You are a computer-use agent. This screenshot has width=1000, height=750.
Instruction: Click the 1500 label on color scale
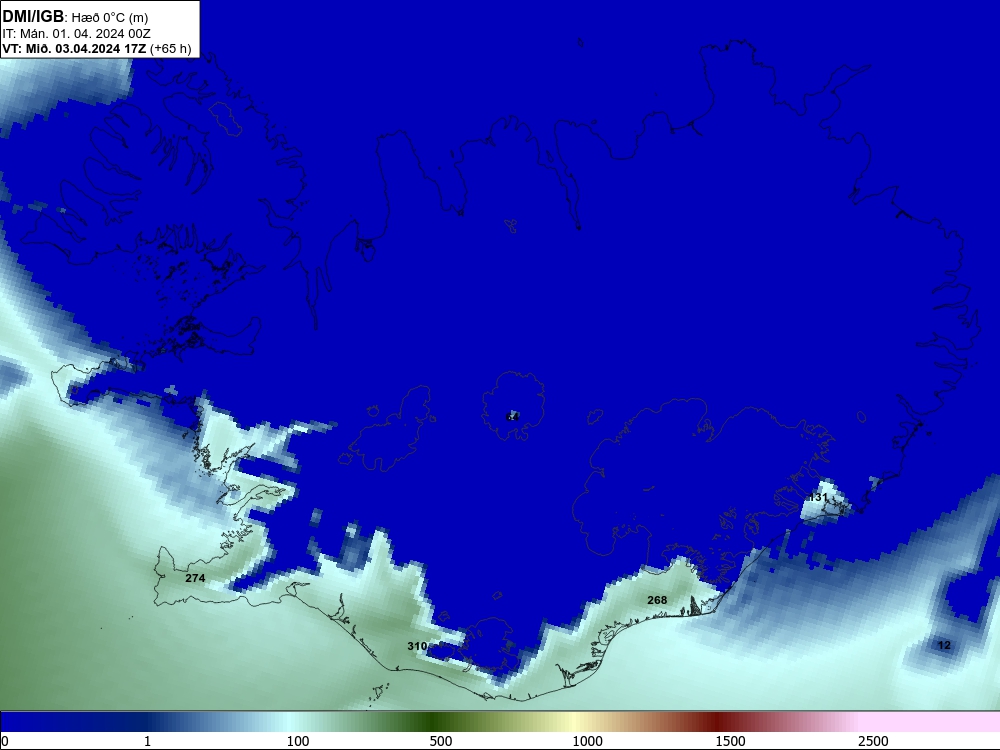(730, 741)
